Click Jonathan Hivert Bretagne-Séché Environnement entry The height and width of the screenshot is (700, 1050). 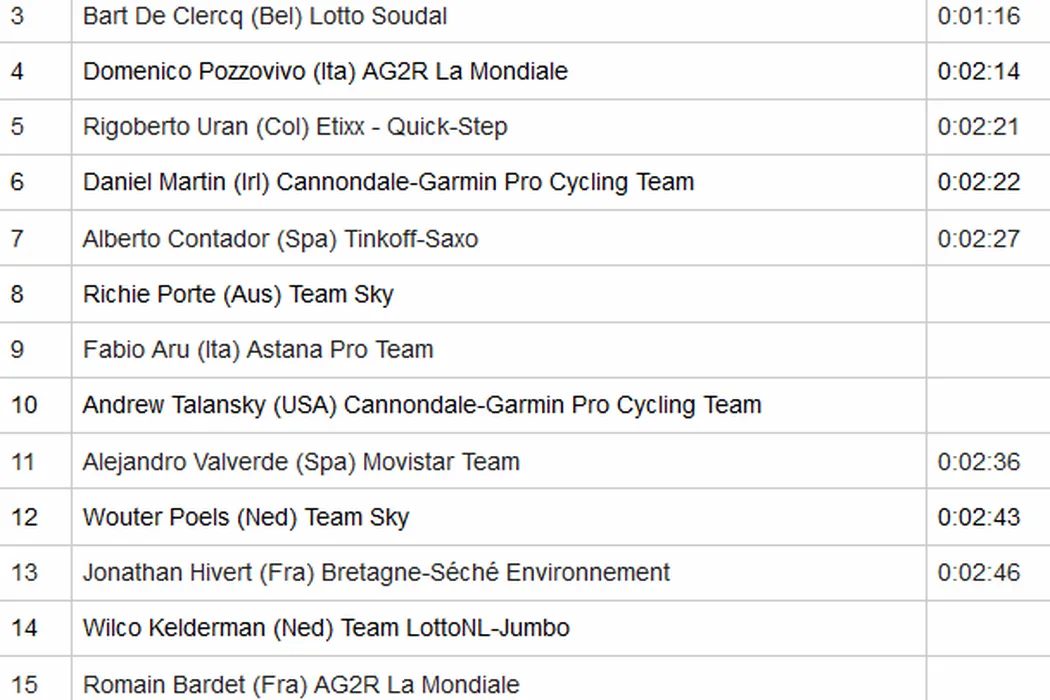(x=376, y=573)
